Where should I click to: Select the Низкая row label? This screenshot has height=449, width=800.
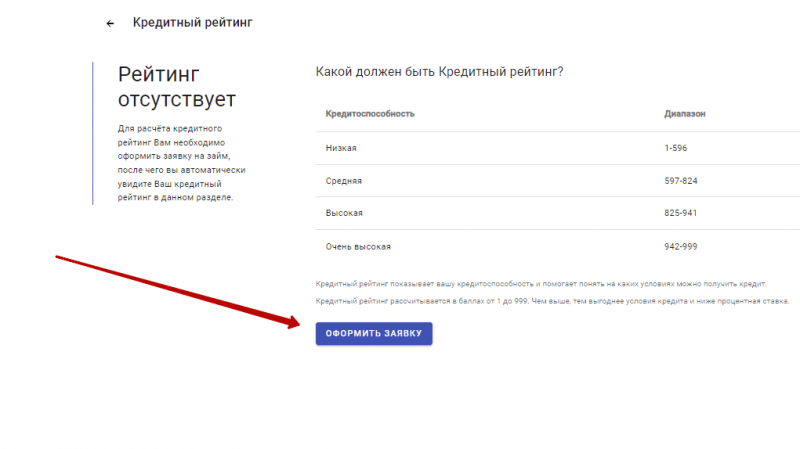click(x=341, y=148)
